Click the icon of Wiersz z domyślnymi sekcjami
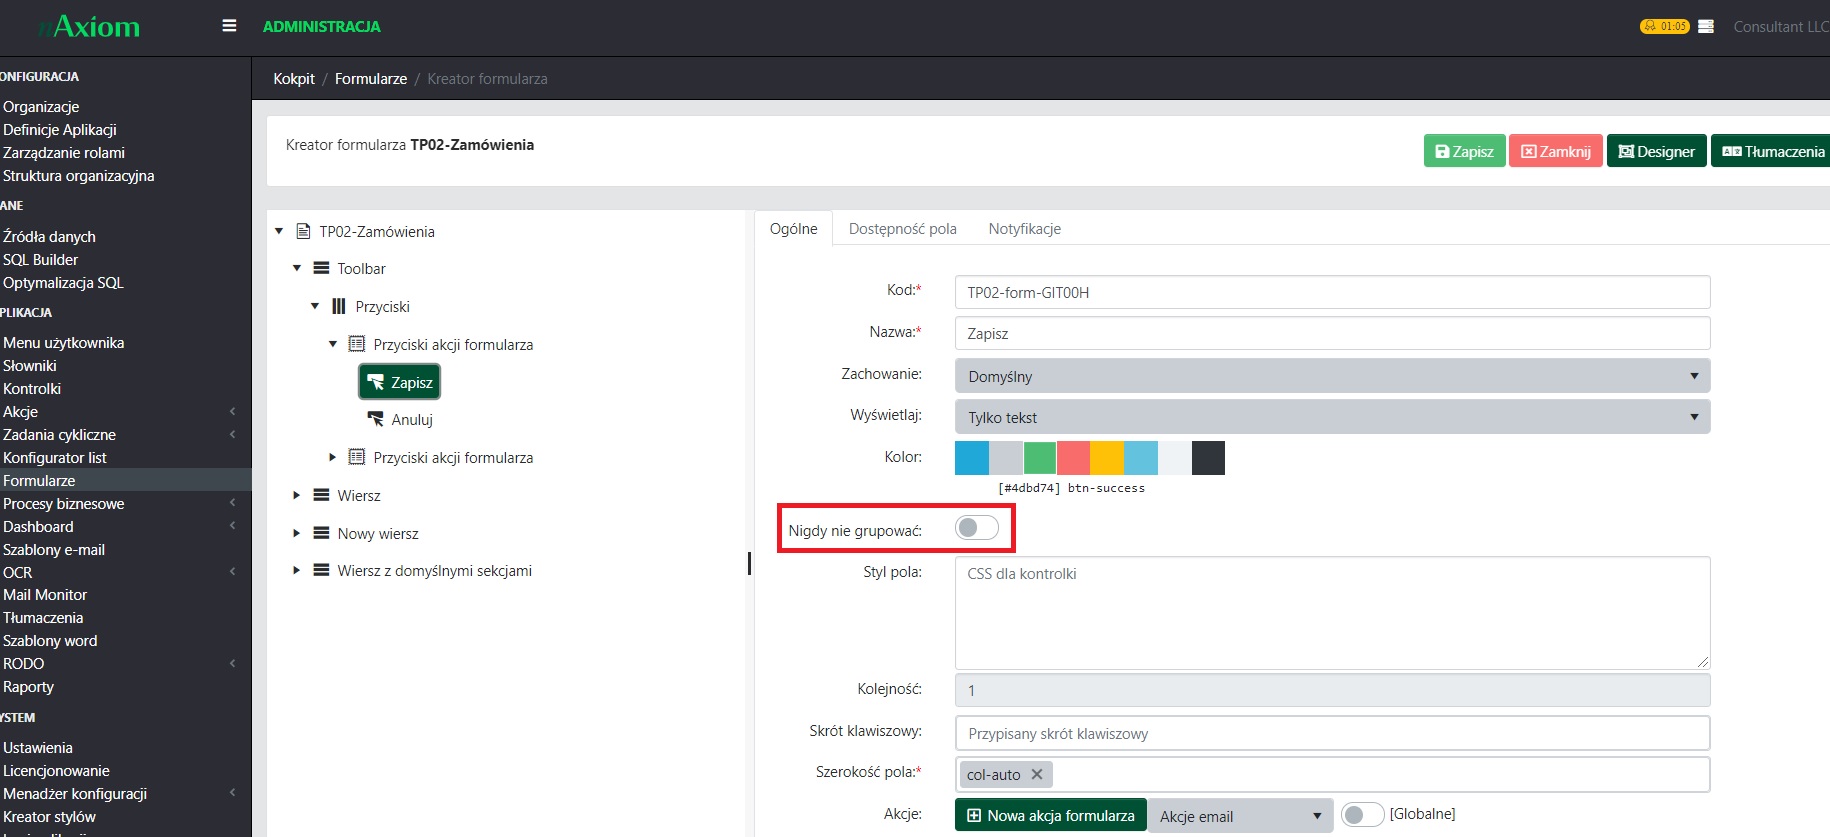Screen dimensions: 1830x837 pyautogui.click(x=321, y=570)
